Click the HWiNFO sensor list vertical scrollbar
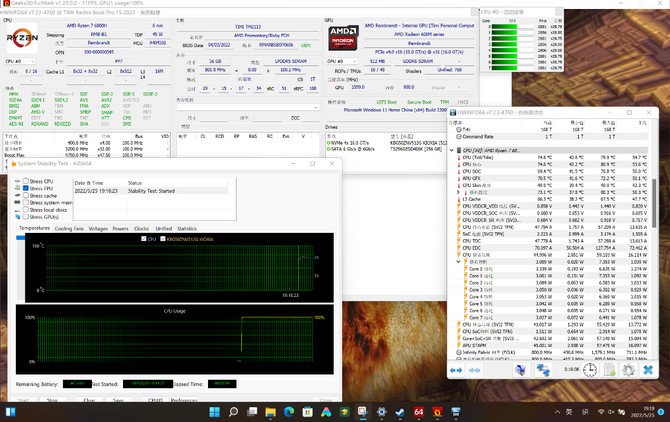Screen dimensions: 670x422 click(x=654, y=239)
